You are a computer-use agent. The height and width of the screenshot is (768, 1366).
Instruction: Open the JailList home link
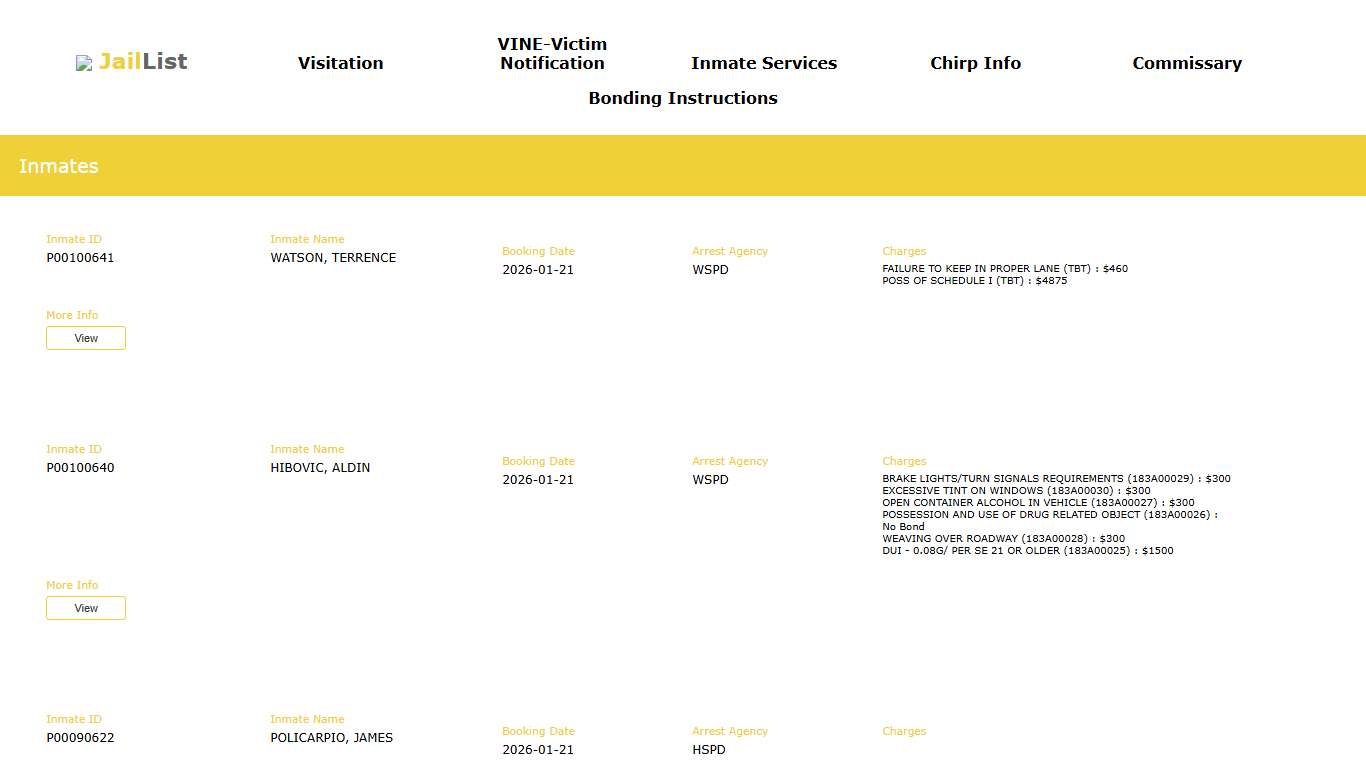(x=142, y=62)
